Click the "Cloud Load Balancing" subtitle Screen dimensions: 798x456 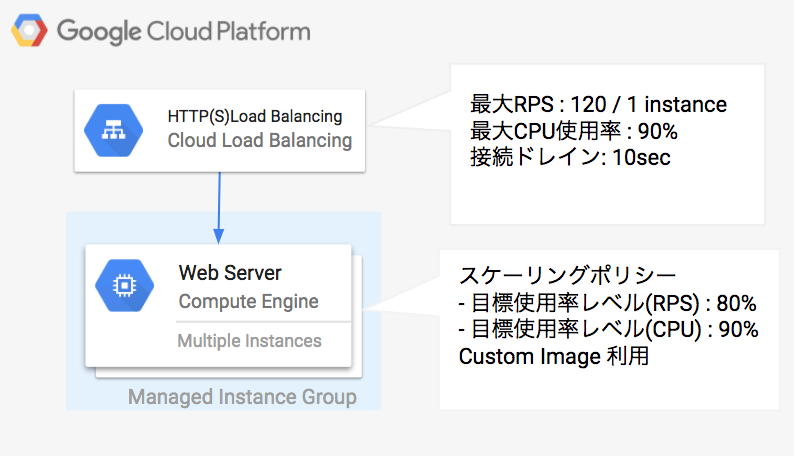pyautogui.click(x=260, y=140)
